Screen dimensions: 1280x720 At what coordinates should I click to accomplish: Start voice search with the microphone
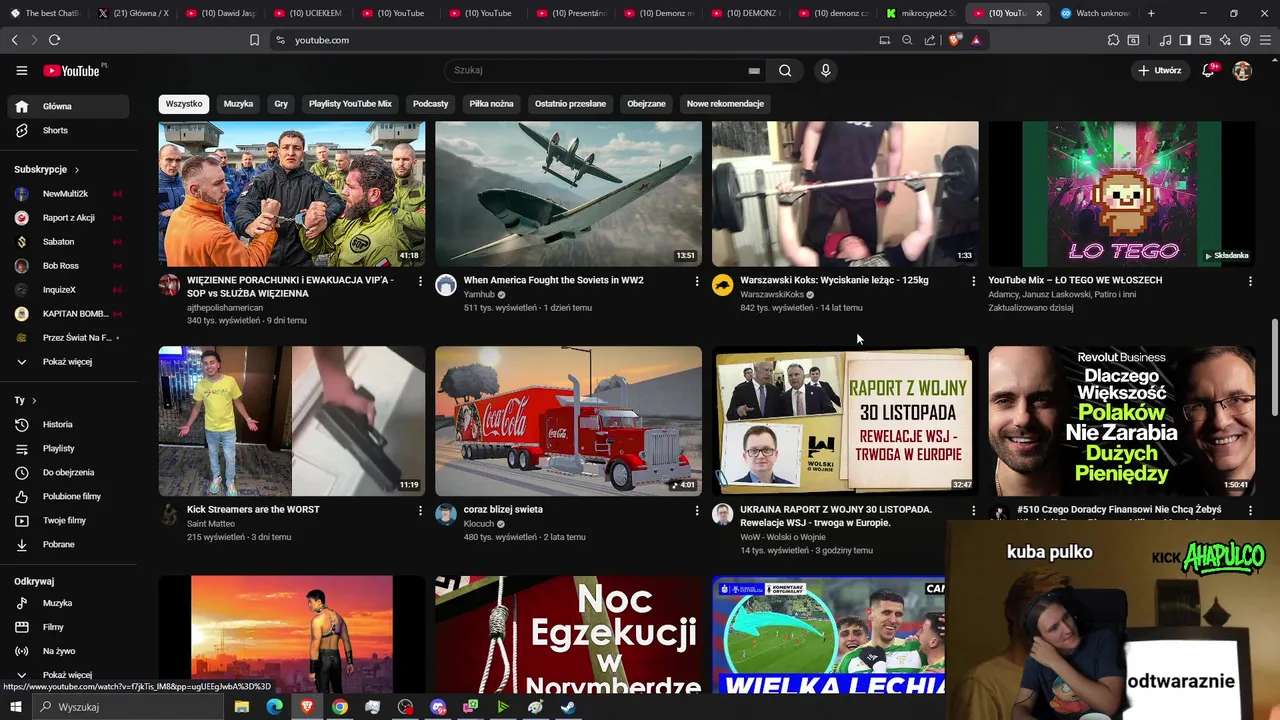tap(825, 71)
